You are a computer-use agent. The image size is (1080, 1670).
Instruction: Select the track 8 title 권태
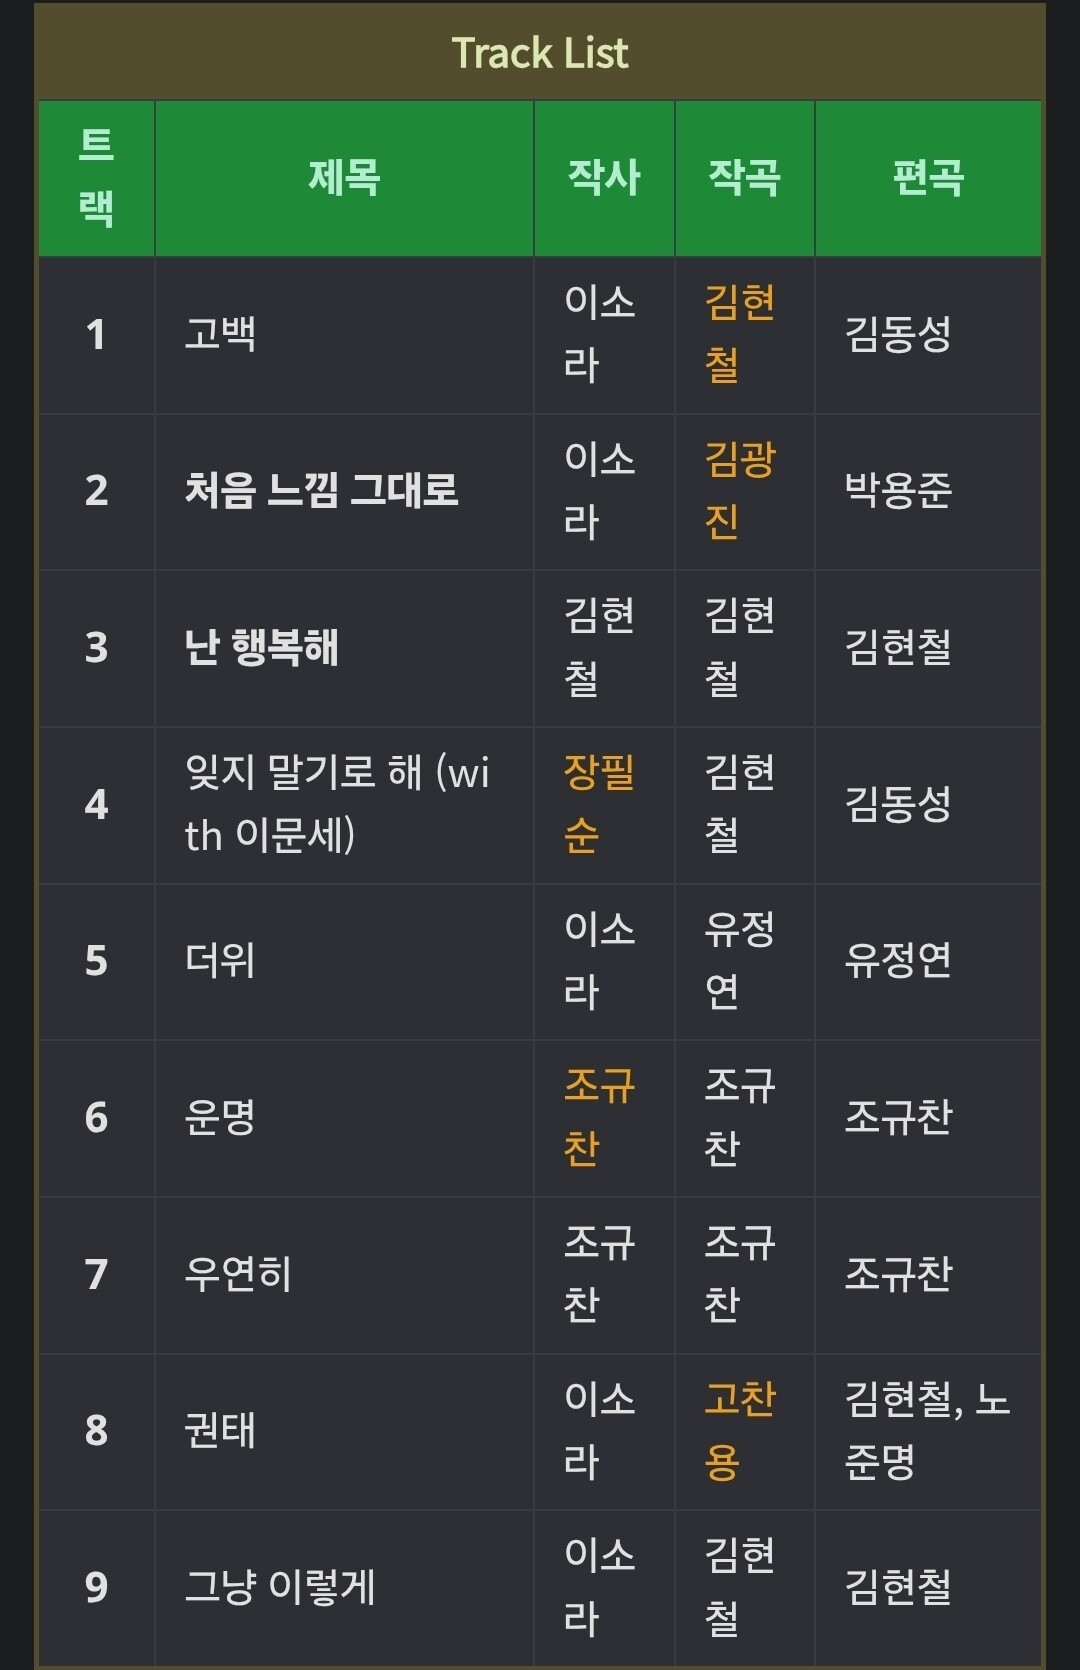(221, 1430)
